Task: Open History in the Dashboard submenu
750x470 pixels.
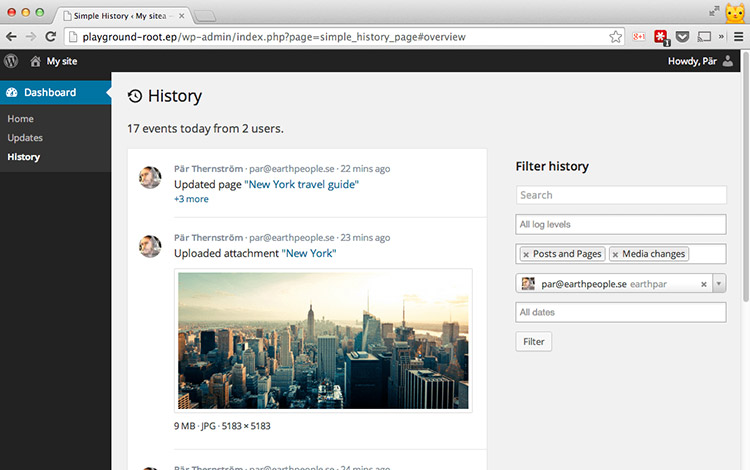Action: (23, 157)
